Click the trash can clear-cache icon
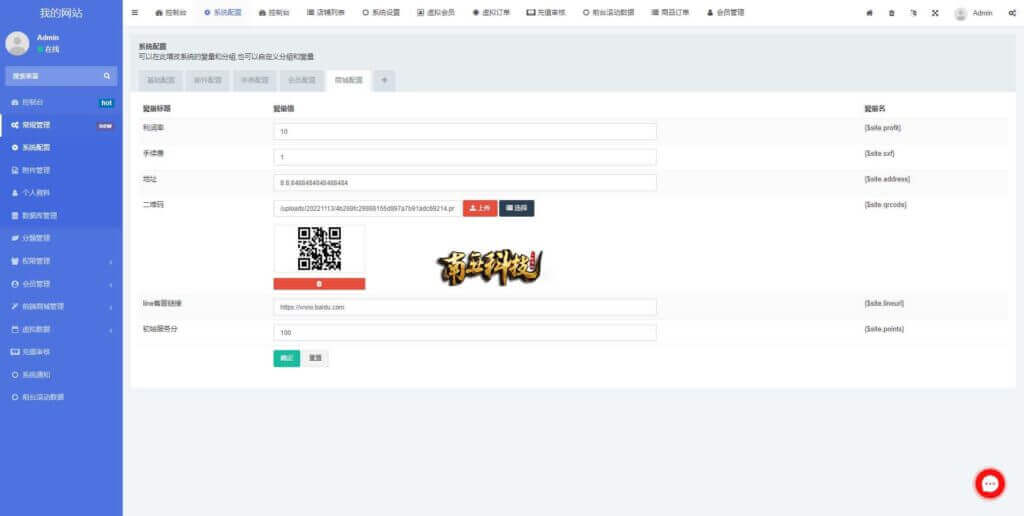The image size is (1024, 516). pos(891,12)
